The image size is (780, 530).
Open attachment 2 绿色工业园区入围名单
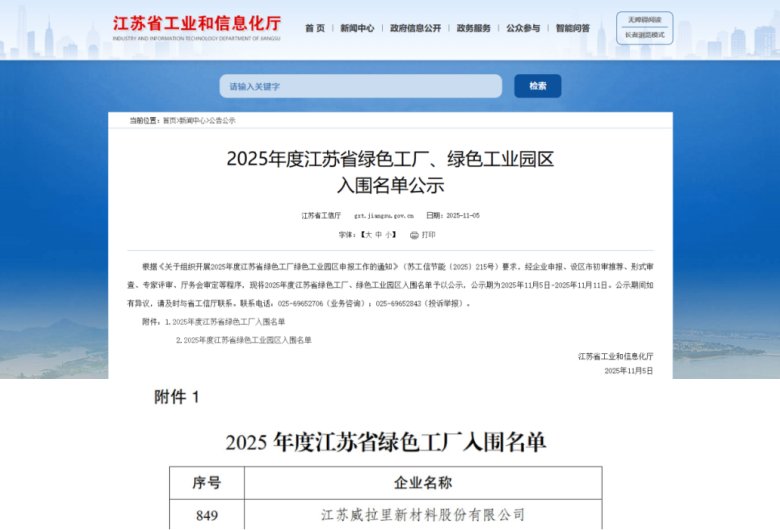click(243, 340)
